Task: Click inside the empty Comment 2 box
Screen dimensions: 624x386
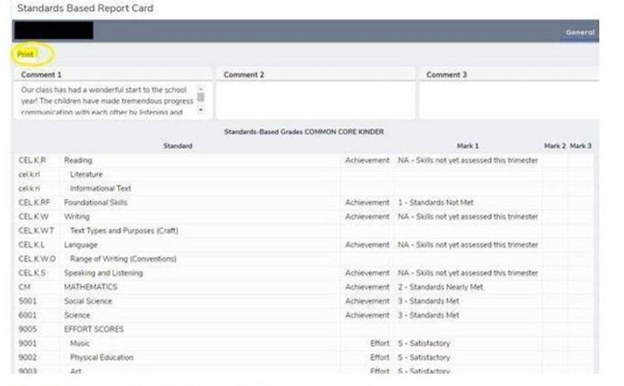Action: pyautogui.click(x=315, y=99)
